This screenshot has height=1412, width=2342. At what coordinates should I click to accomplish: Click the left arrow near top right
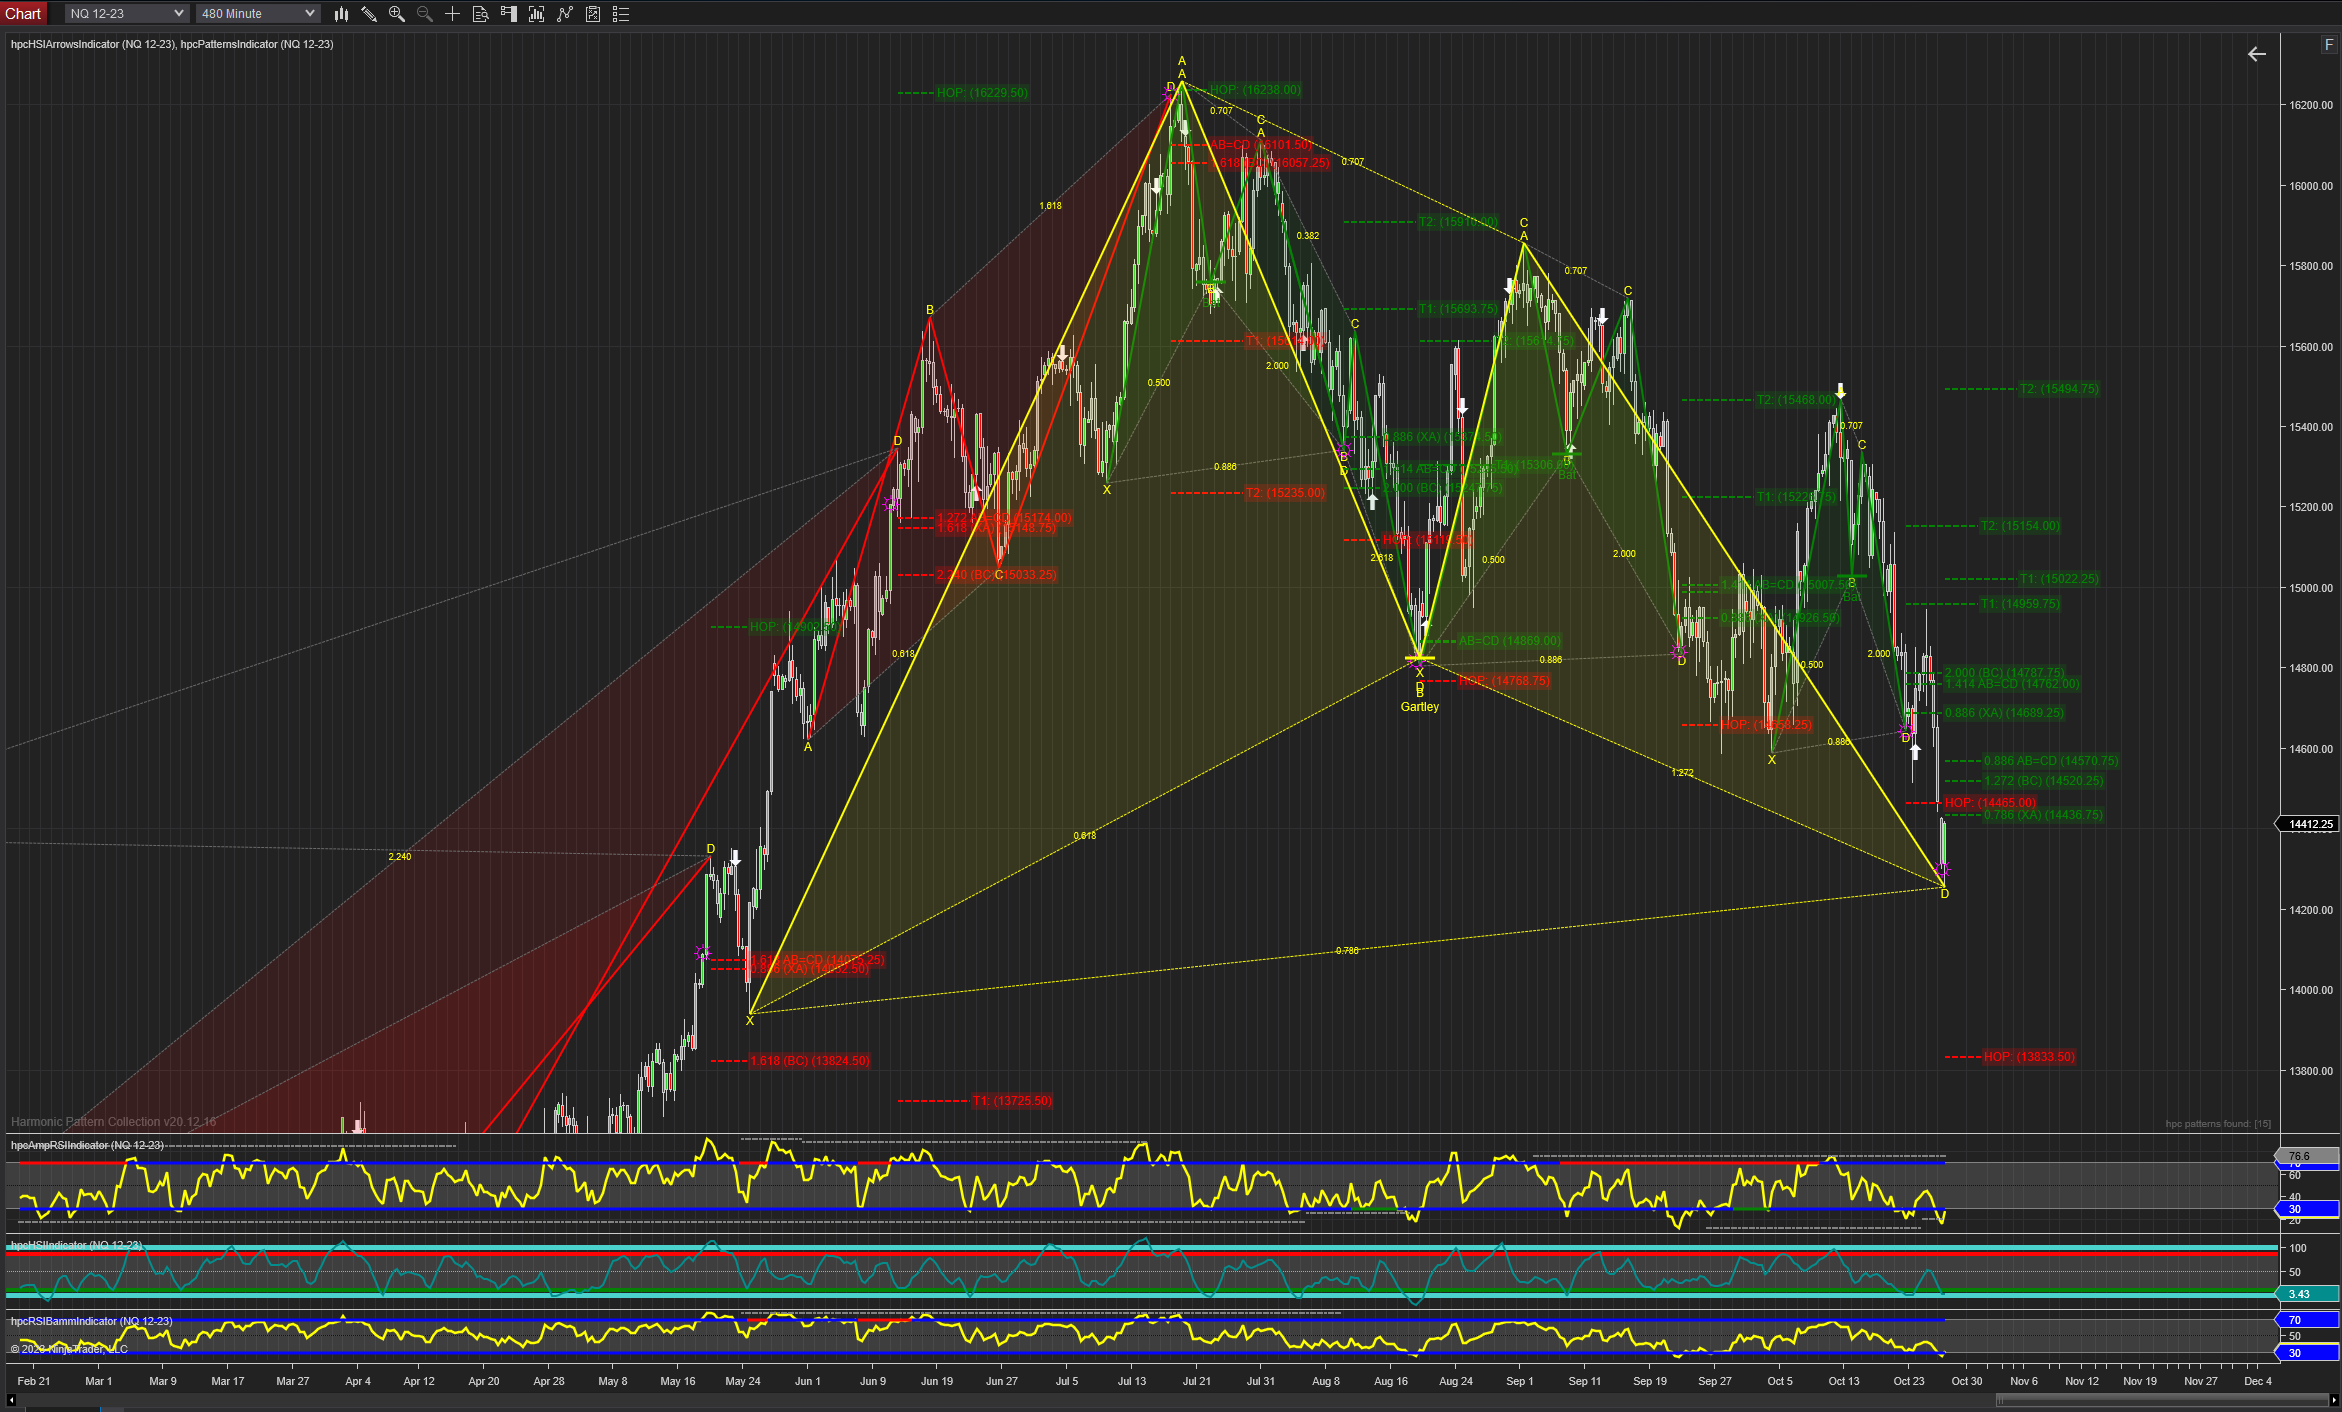point(2257,54)
